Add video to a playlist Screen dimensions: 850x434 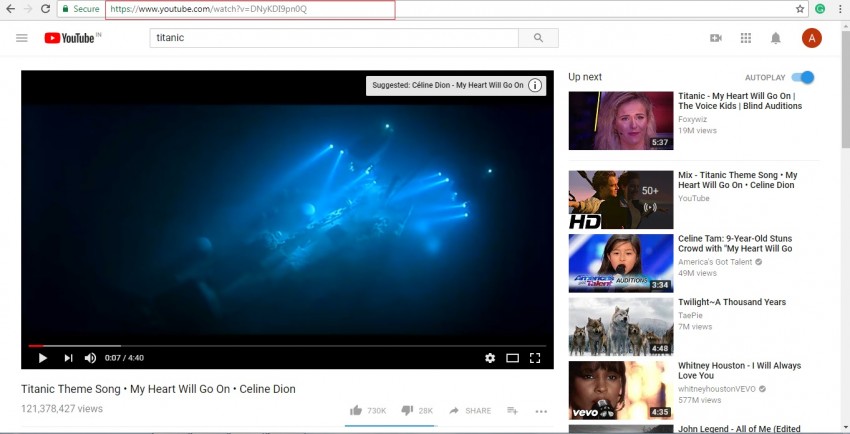coord(512,411)
